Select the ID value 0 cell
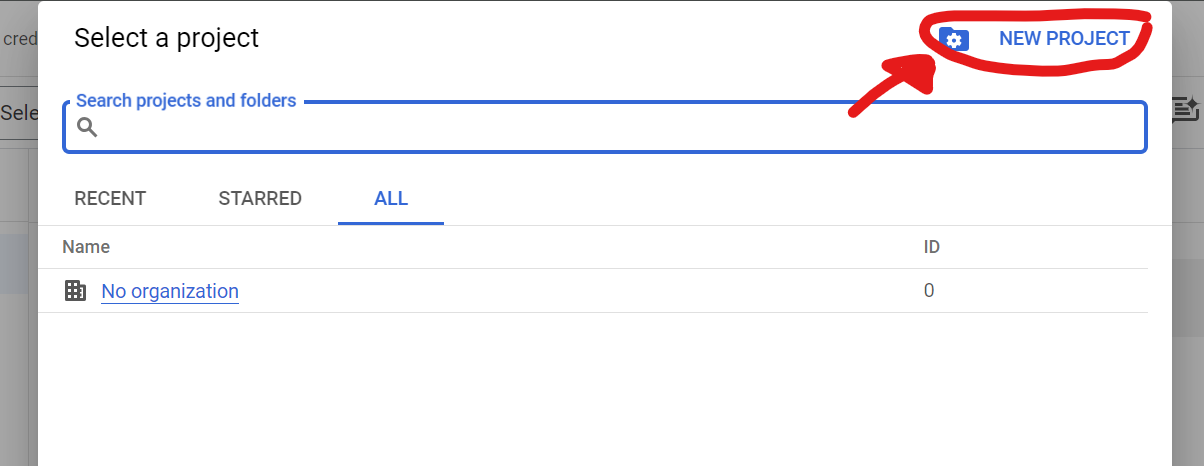The height and width of the screenshot is (466, 1204). (x=929, y=291)
